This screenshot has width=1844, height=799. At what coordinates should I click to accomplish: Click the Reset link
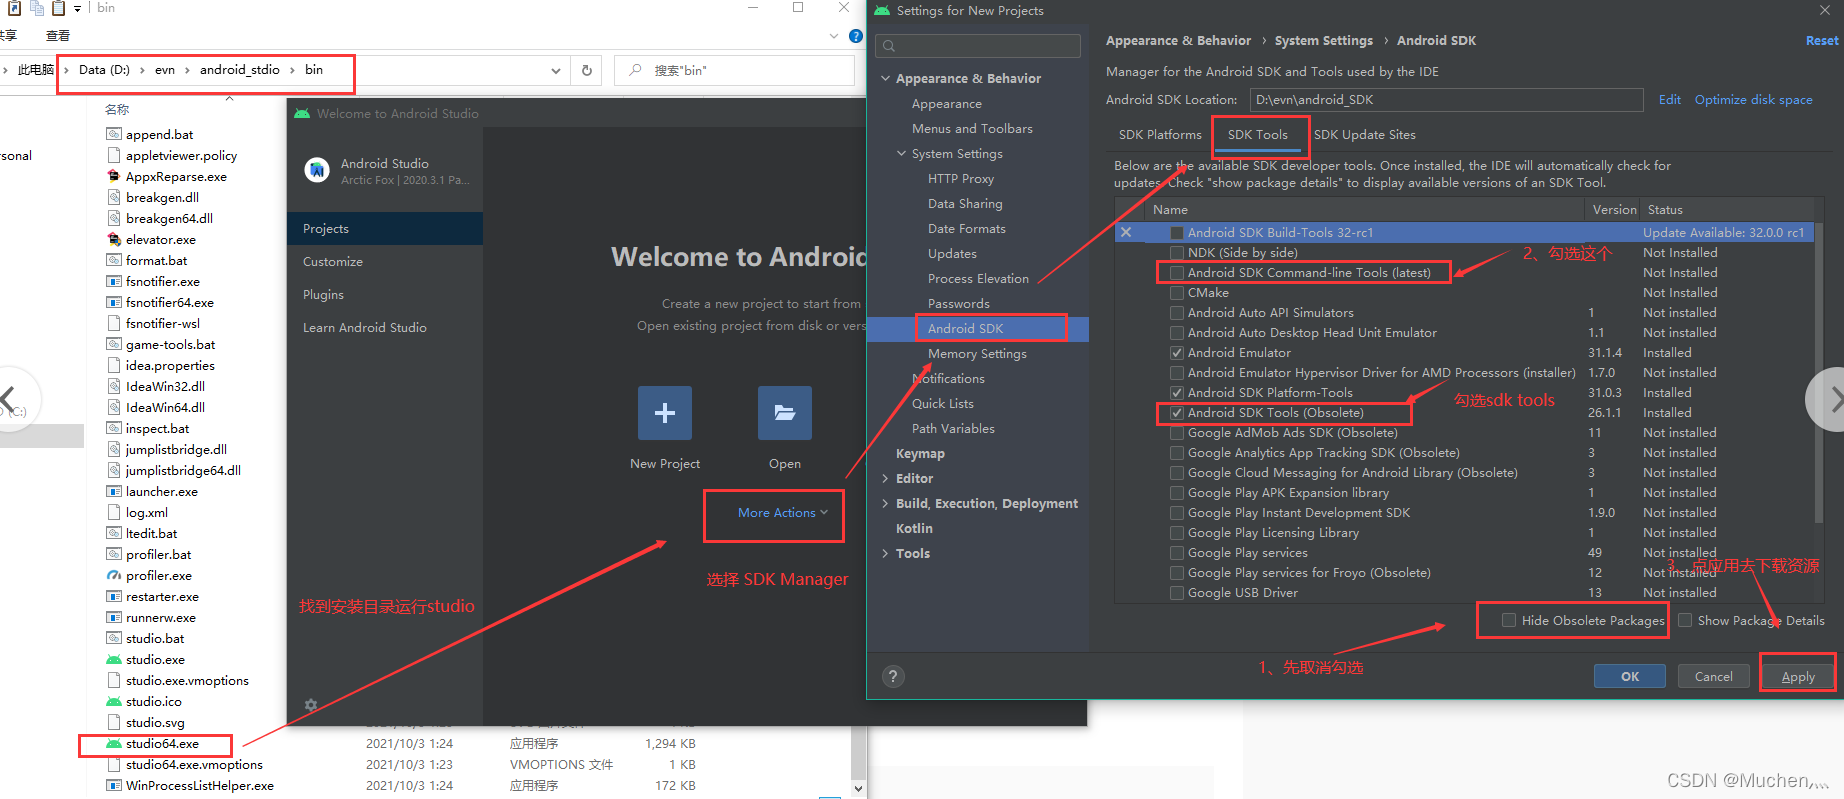(1821, 40)
